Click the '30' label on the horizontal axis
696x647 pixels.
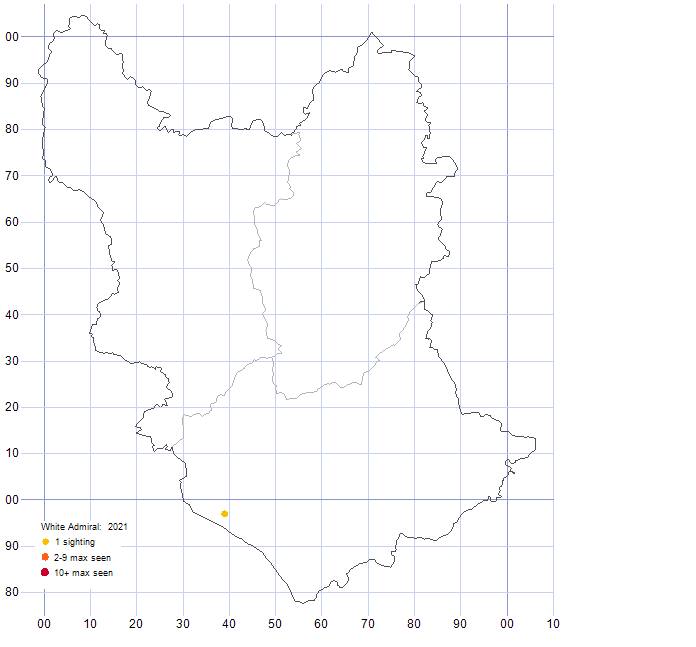[183, 623]
